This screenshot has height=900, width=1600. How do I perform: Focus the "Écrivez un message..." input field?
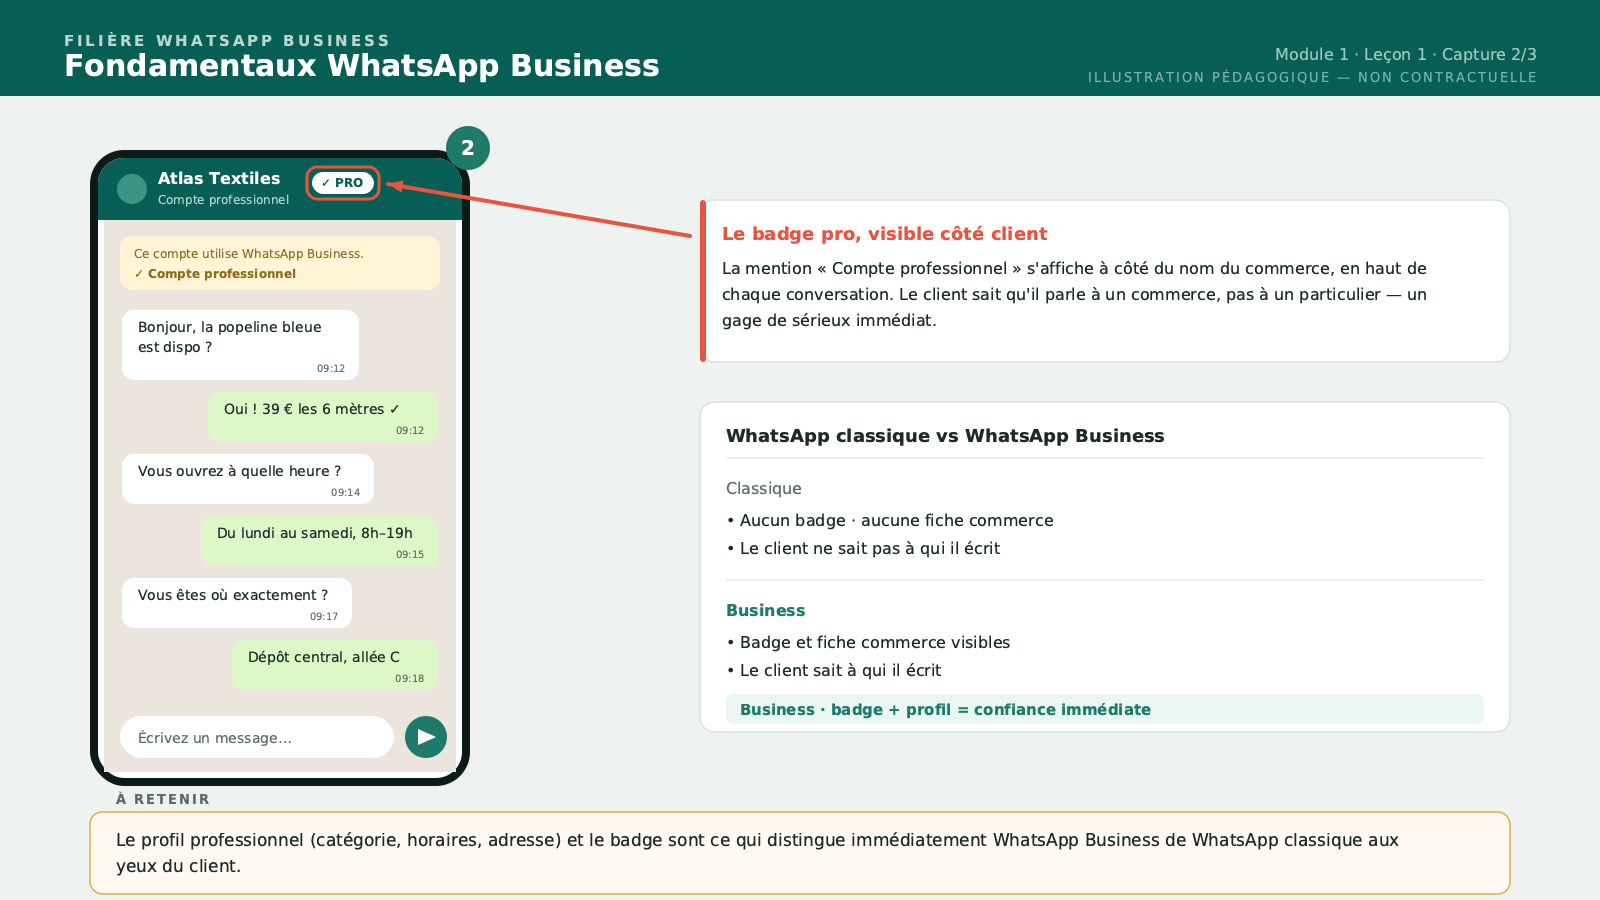(x=257, y=737)
